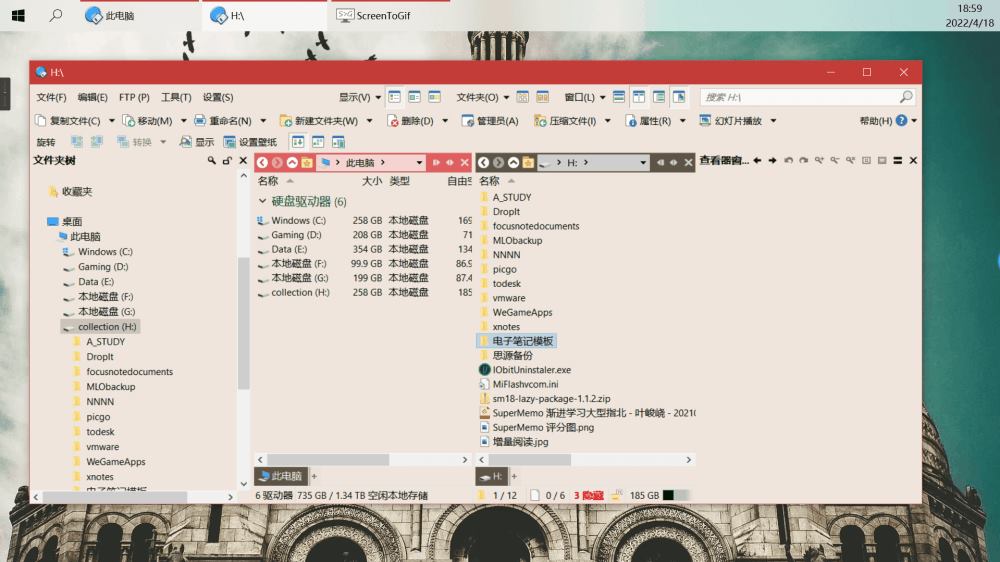Image resolution: width=1000 pixels, height=562 pixels.
Task: Click the lock icon in folder tree header
Action: (x=227, y=161)
